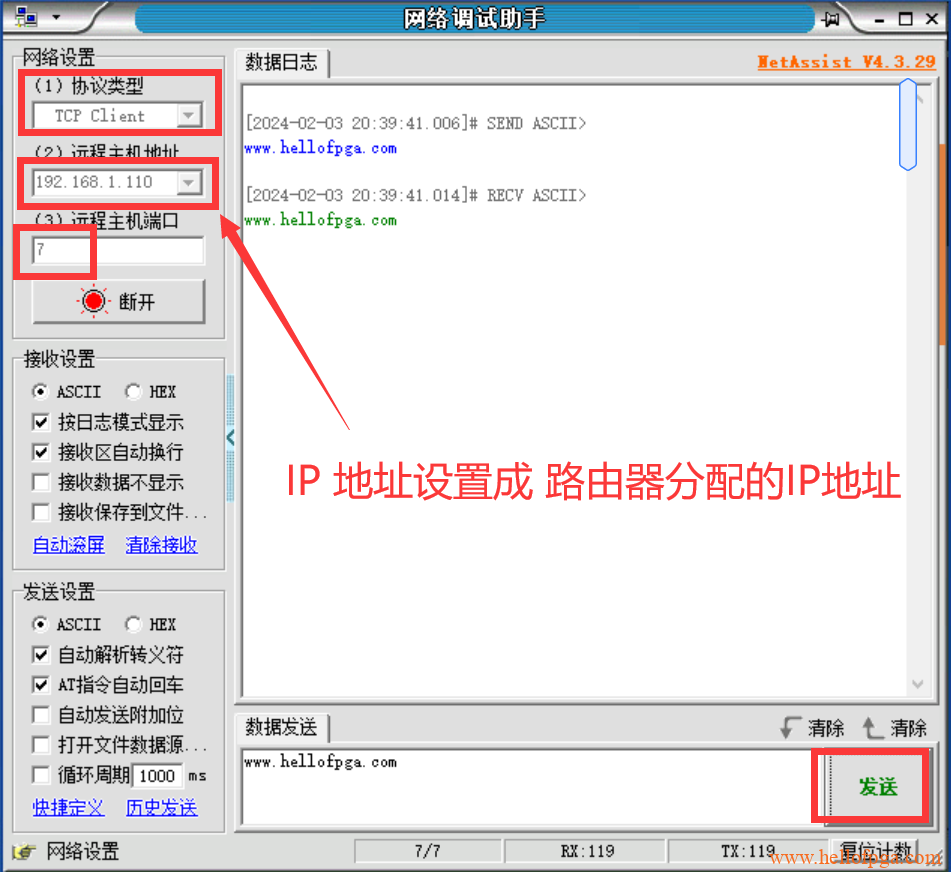Expand remote host address 192.168.1.110 dropdown
The width and height of the screenshot is (951, 872).
(x=189, y=182)
